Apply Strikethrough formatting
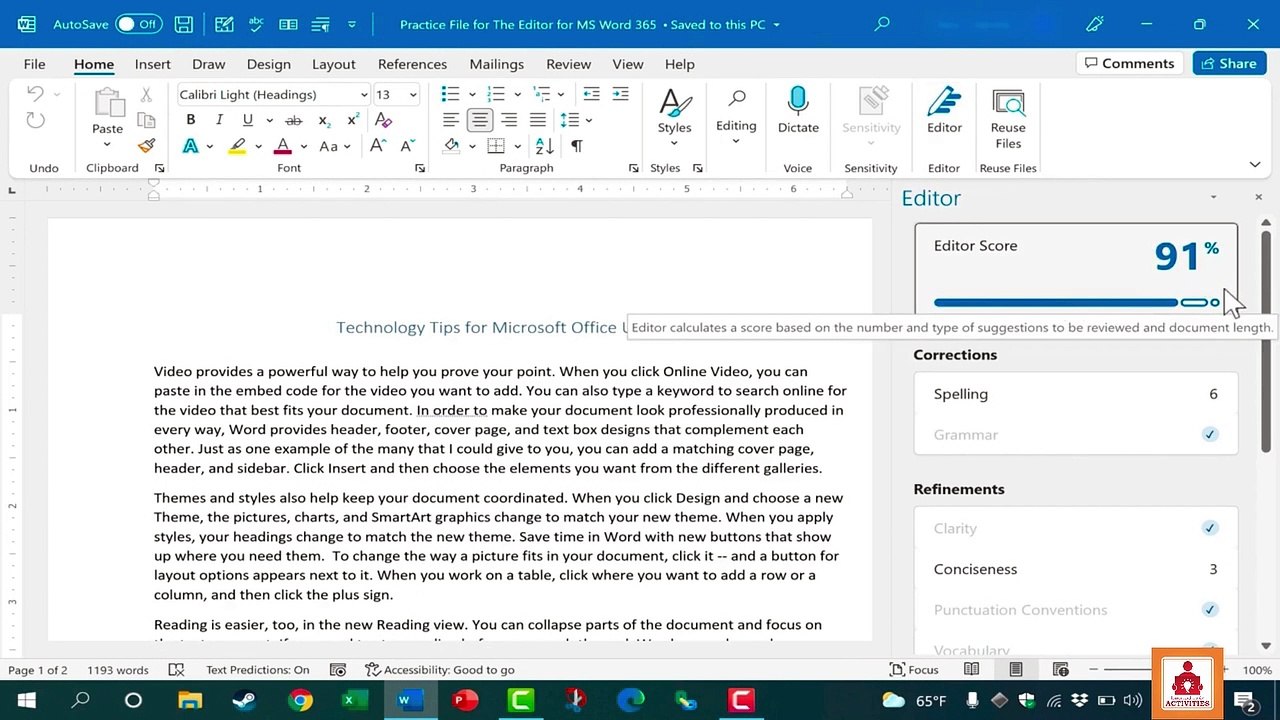The width and height of the screenshot is (1280, 720). (293, 120)
